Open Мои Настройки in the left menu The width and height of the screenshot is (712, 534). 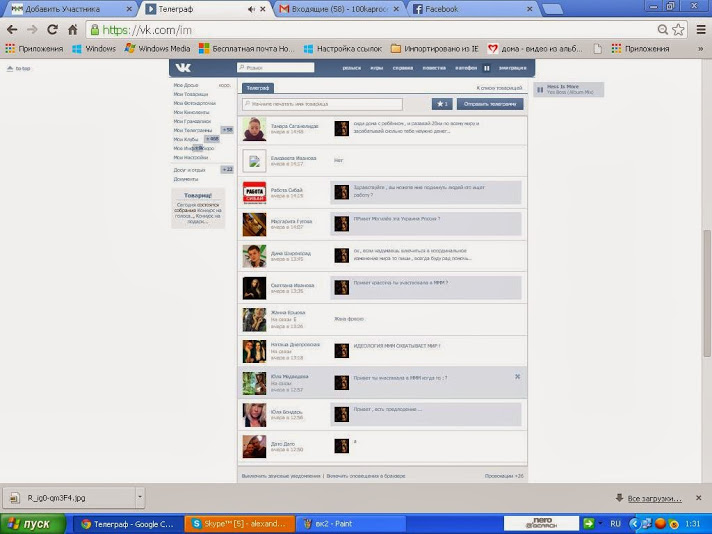point(191,158)
